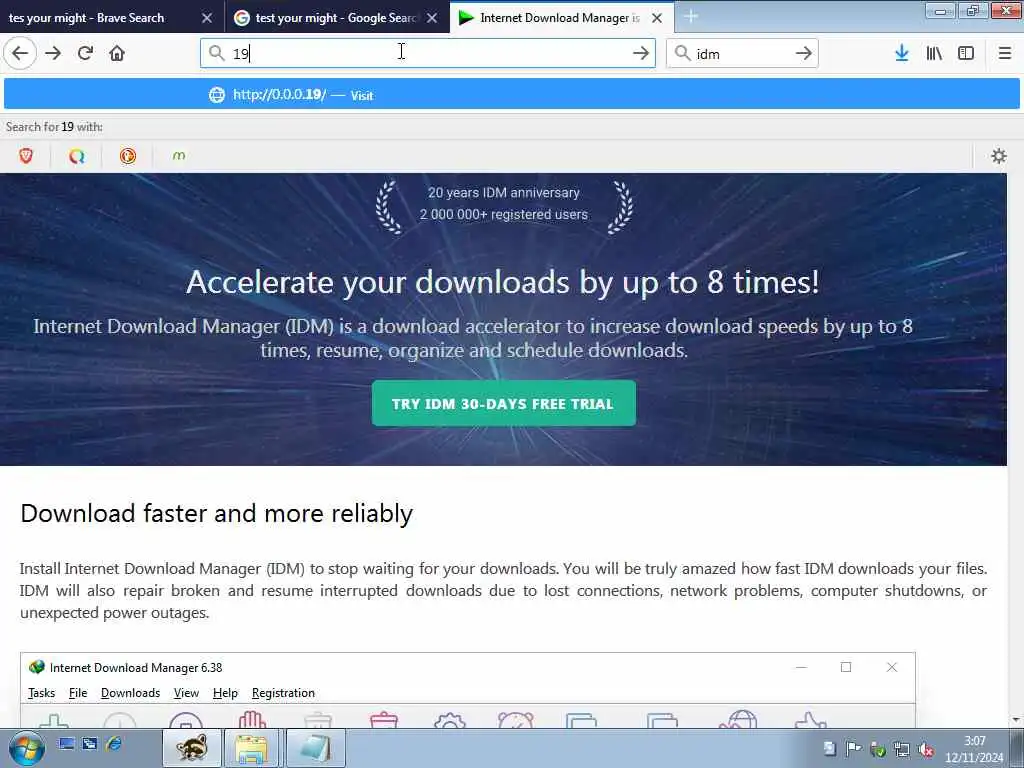
Task: Click the go arrow in address bar
Action: click(x=641, y=53)
